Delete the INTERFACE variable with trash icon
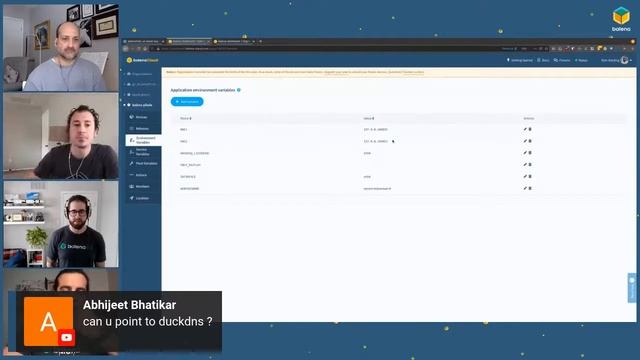 530,177
